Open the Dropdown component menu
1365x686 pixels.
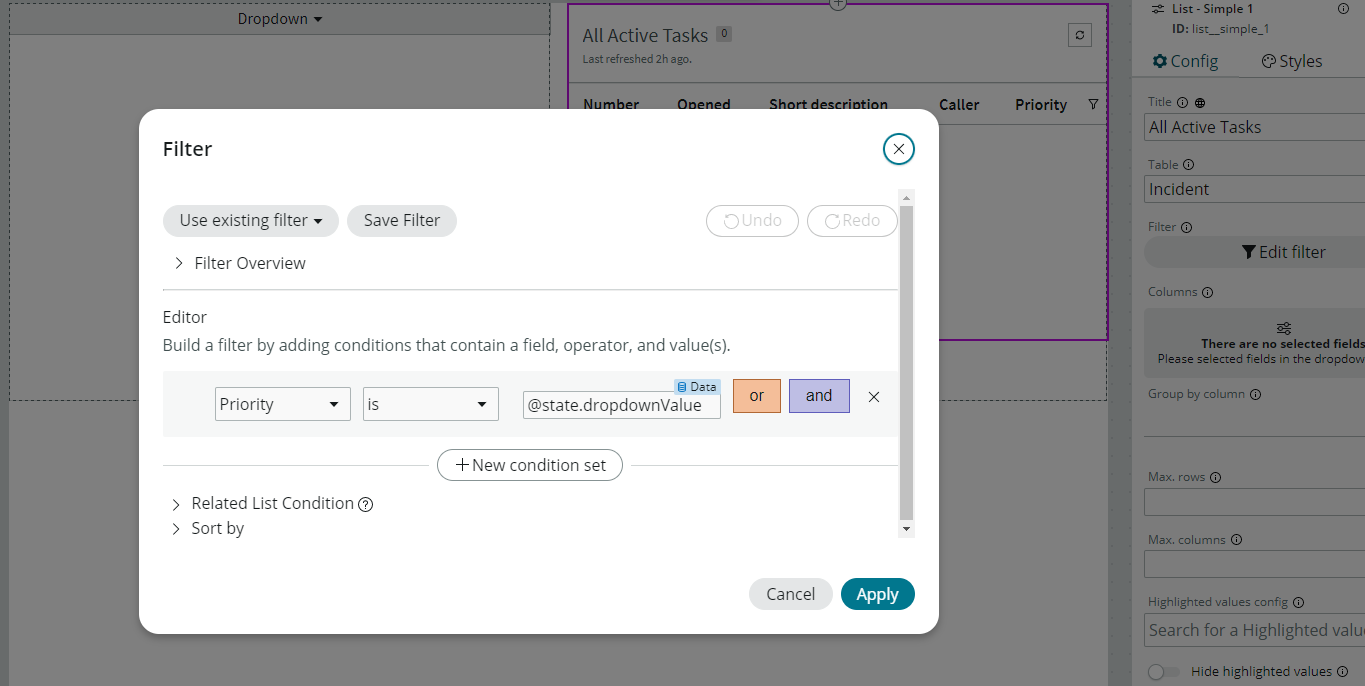pyautogui.click(x=280, y=19)
